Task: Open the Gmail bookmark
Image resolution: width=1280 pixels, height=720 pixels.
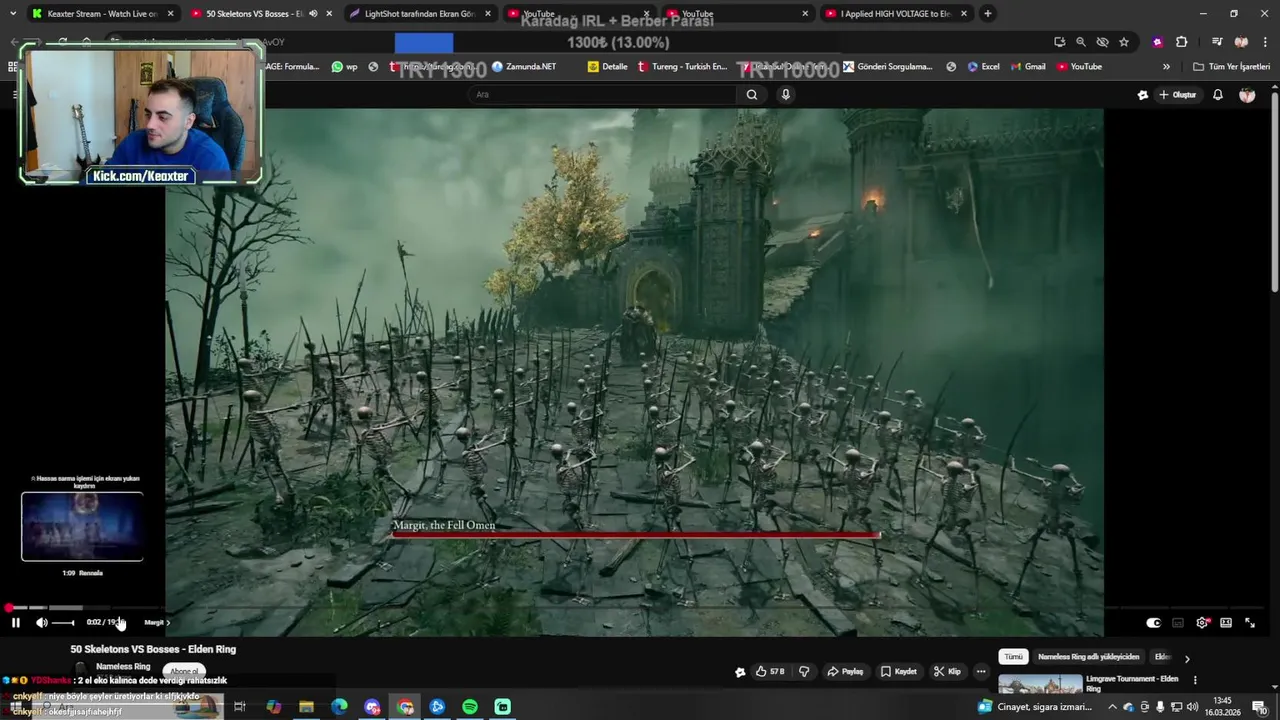Action: (1028, 67)
